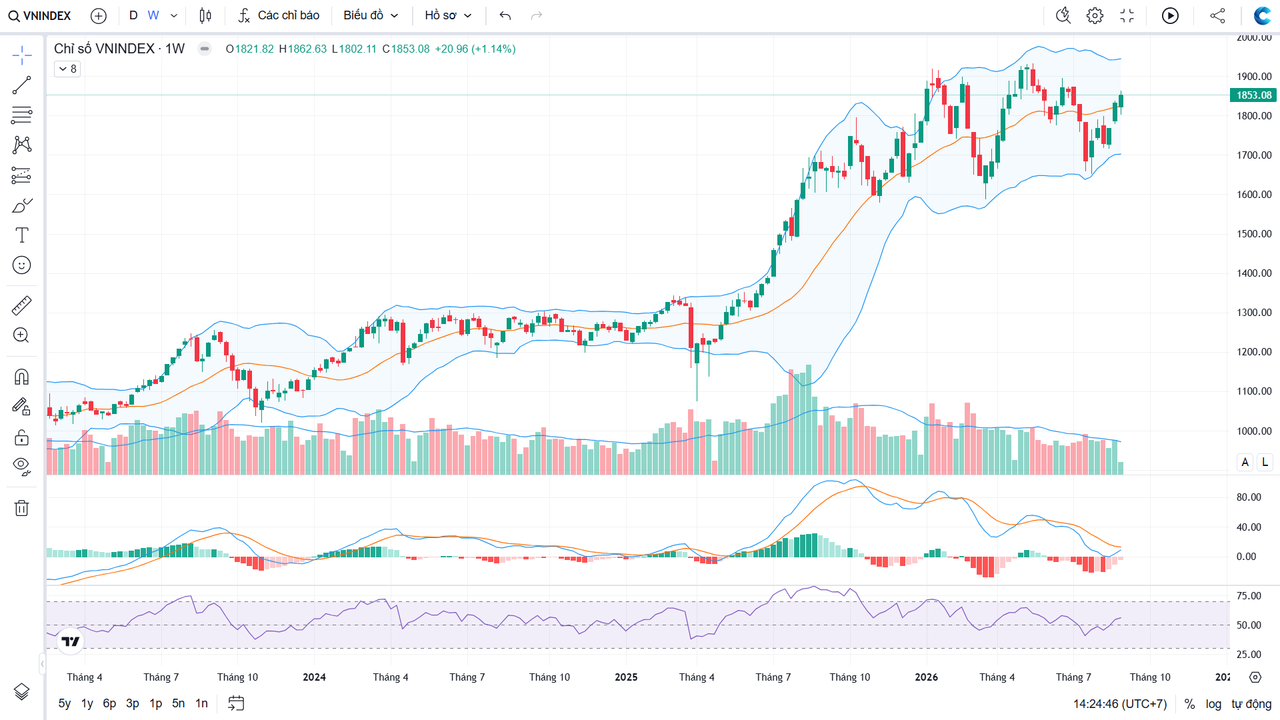Share the chart via the share icon
This screenshot has height=720, width=1280.
[1217, 16]
